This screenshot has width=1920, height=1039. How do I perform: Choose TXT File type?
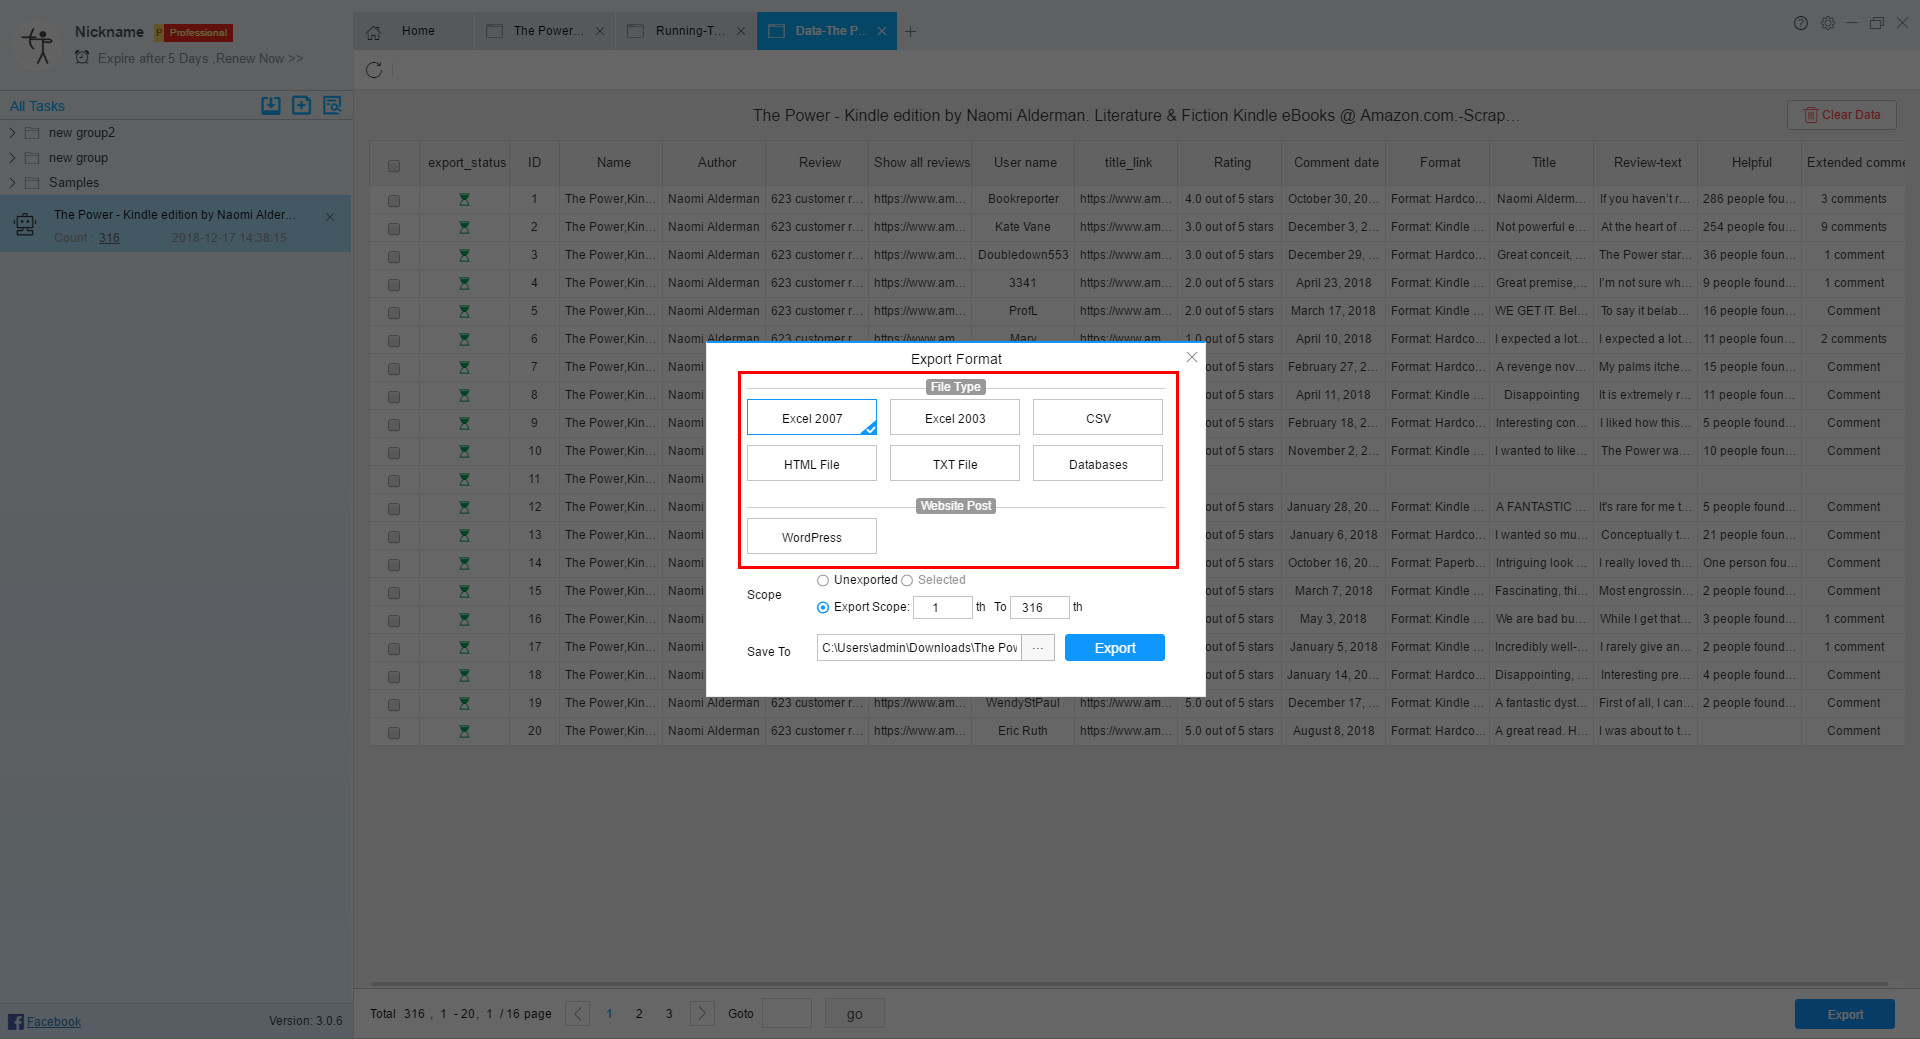[x=955, y=463]
